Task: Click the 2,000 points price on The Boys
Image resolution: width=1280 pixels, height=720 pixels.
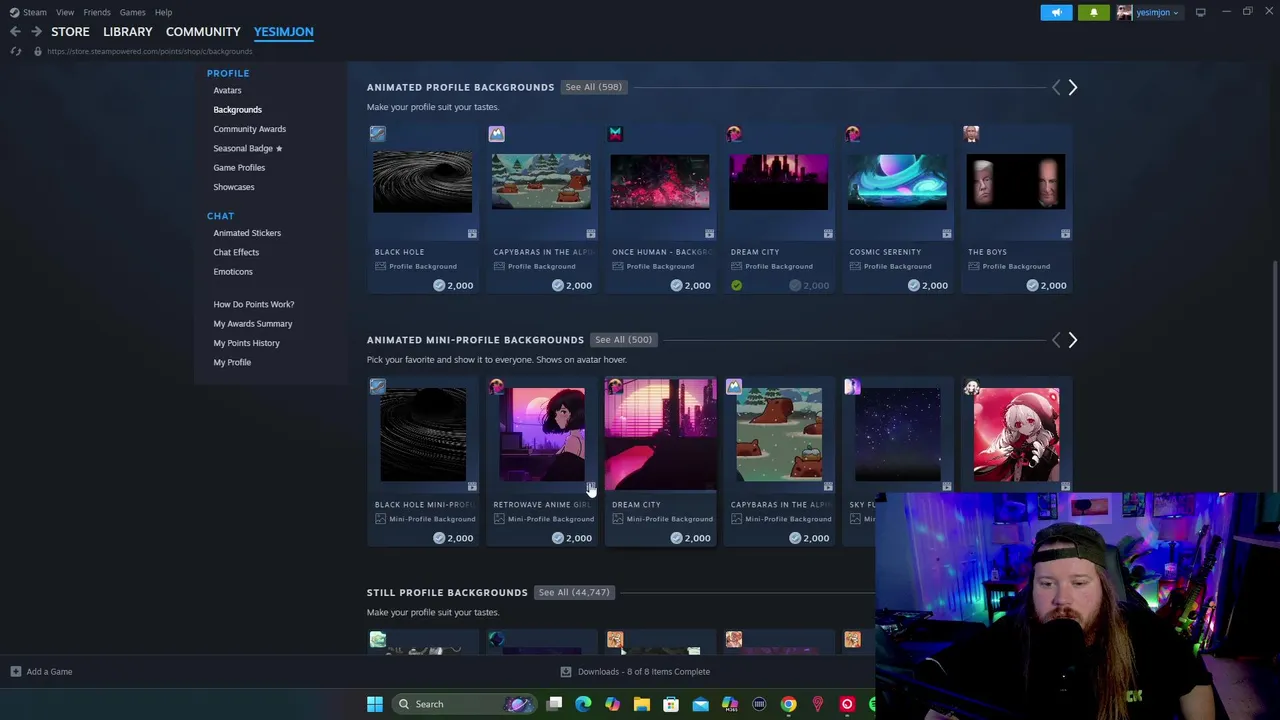Action: pos(1045,286)
